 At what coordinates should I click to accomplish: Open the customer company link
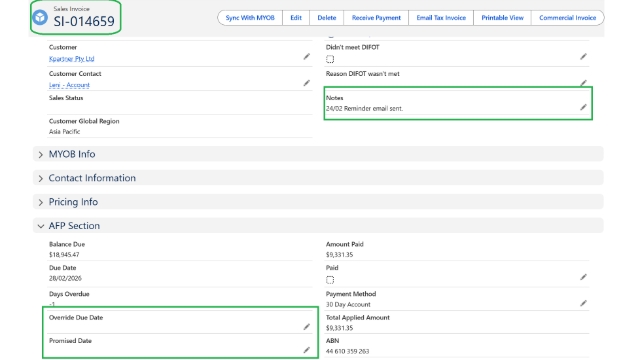coord(71,59)
